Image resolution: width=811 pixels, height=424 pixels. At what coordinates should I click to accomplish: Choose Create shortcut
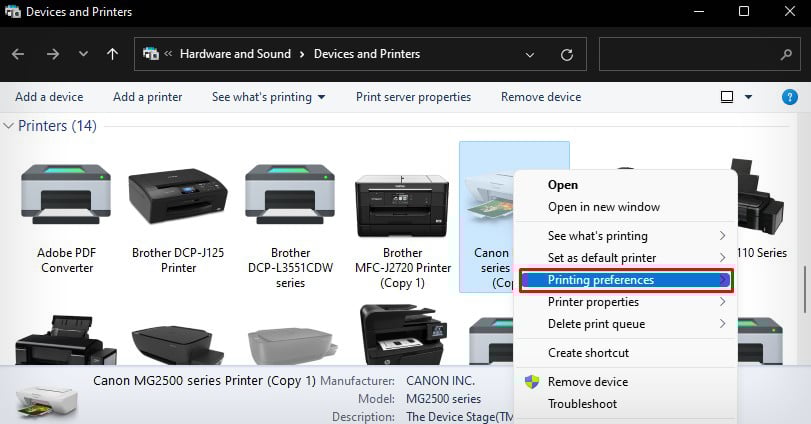click(589, 353)
